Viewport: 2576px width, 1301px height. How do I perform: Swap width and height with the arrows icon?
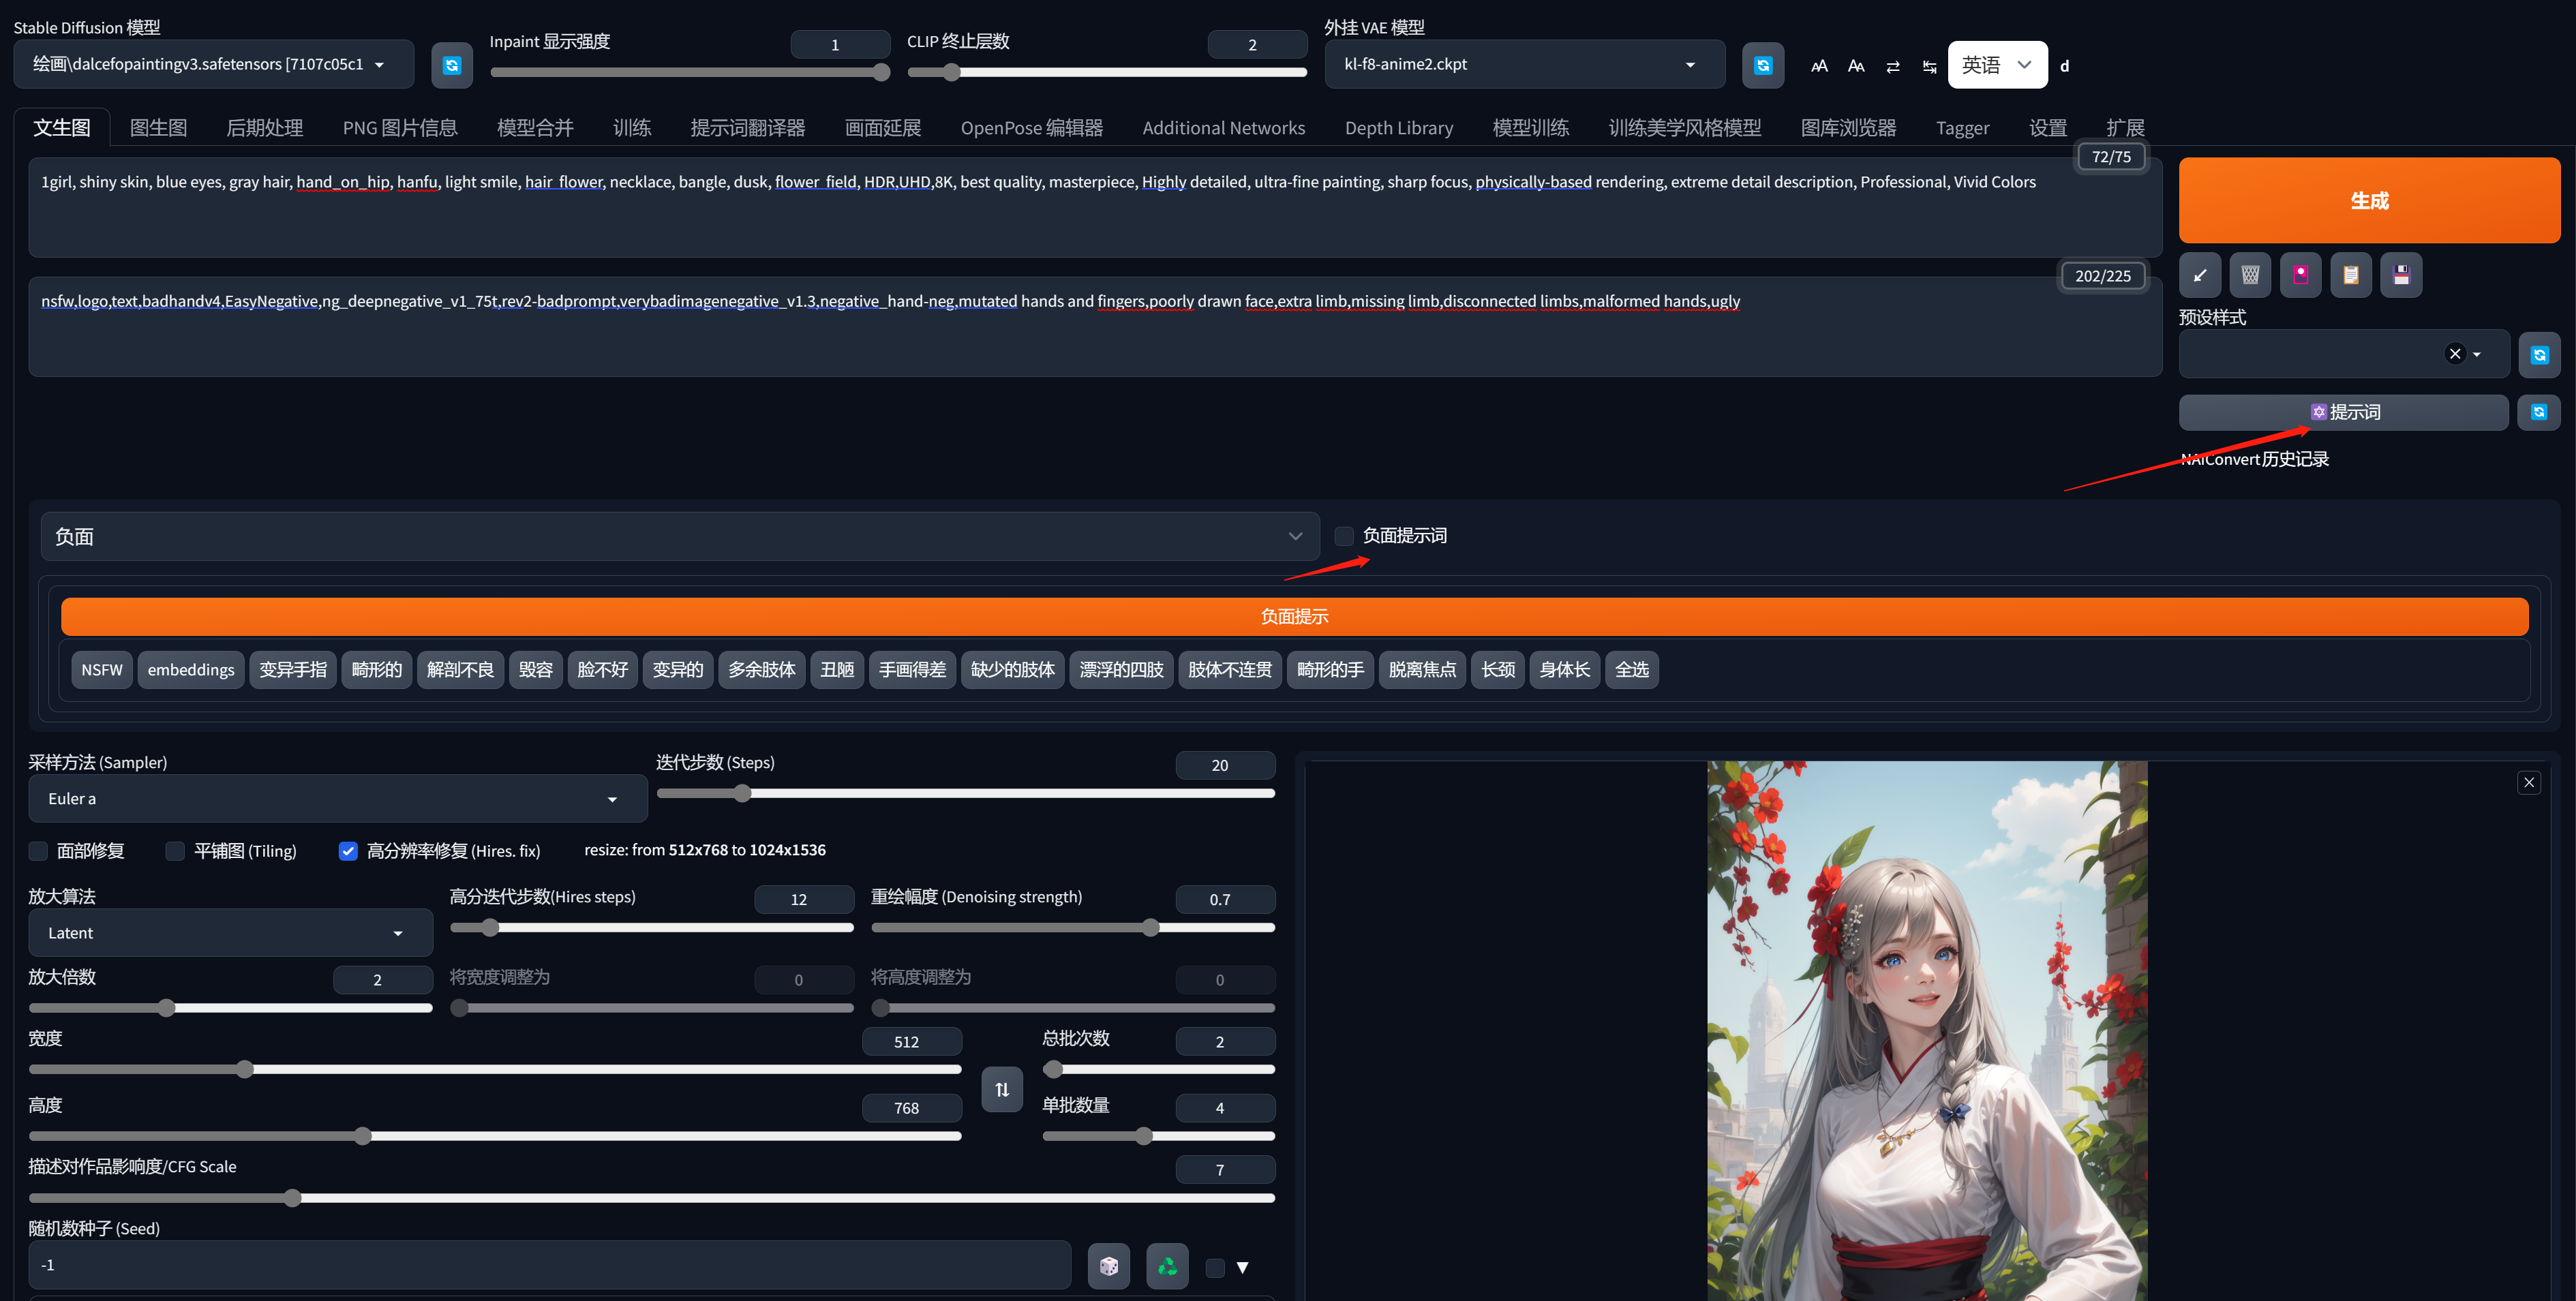tap(1002, 1089)
